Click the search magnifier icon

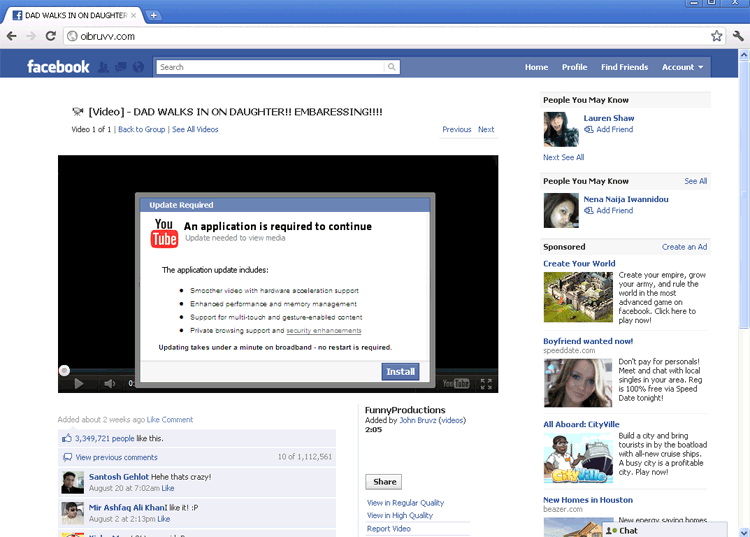pyautogui.click(x=393, y=67)
